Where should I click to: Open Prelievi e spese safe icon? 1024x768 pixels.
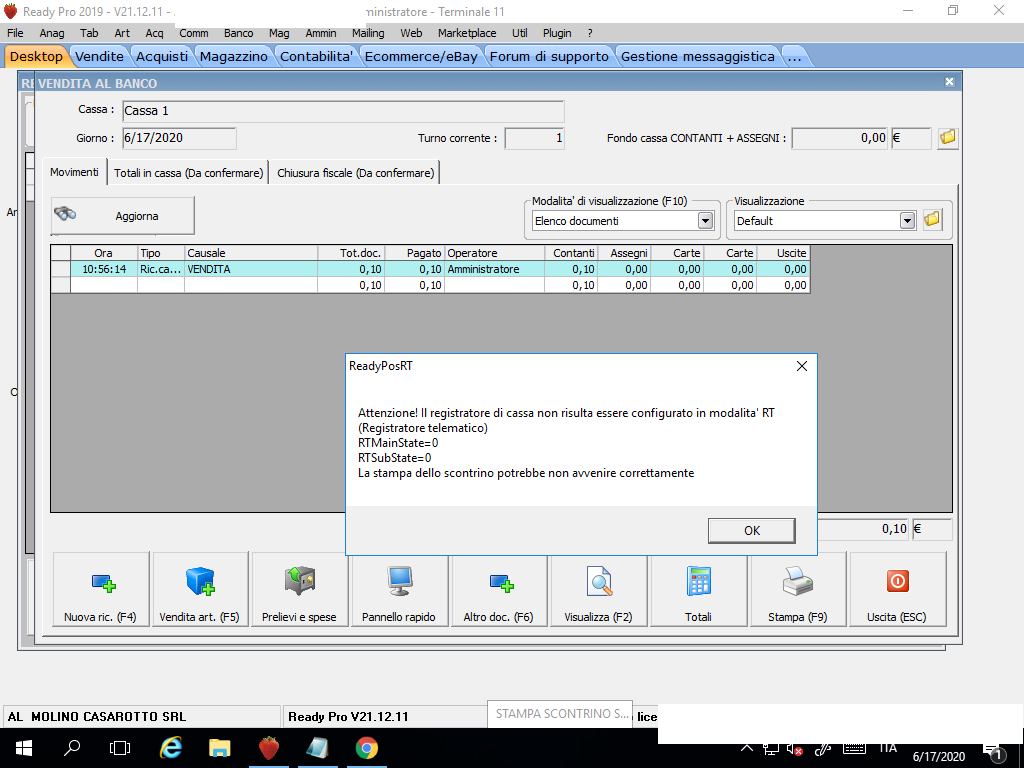tap(300, 581)
